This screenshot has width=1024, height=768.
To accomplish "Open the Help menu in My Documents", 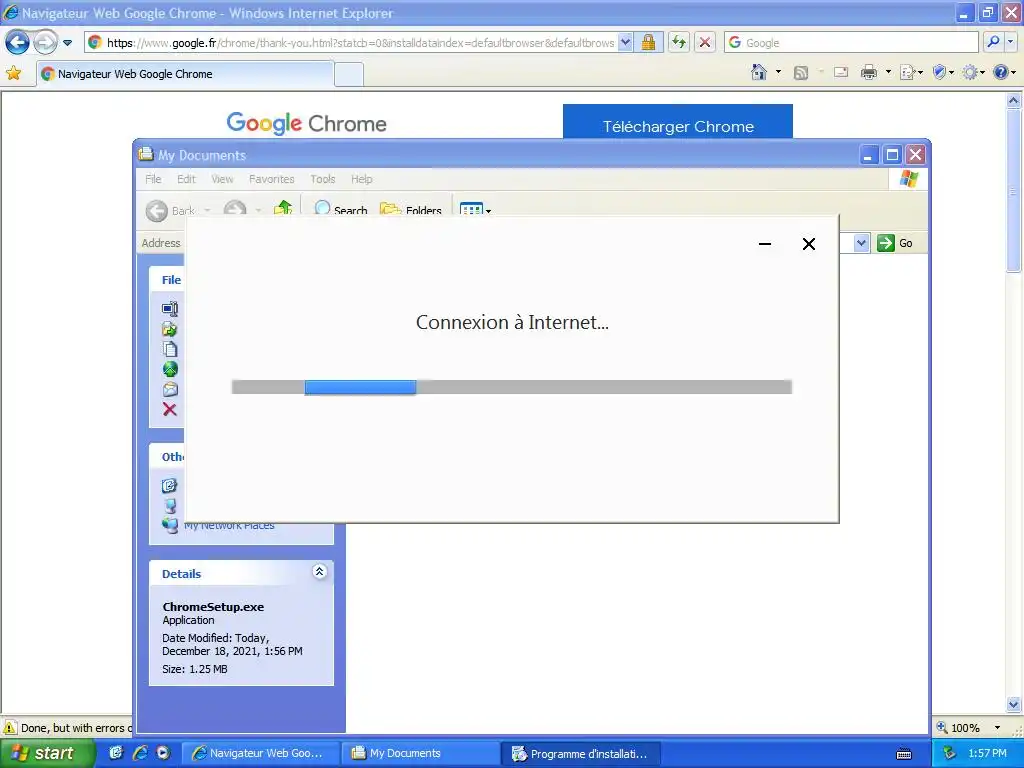I will 361,179.
